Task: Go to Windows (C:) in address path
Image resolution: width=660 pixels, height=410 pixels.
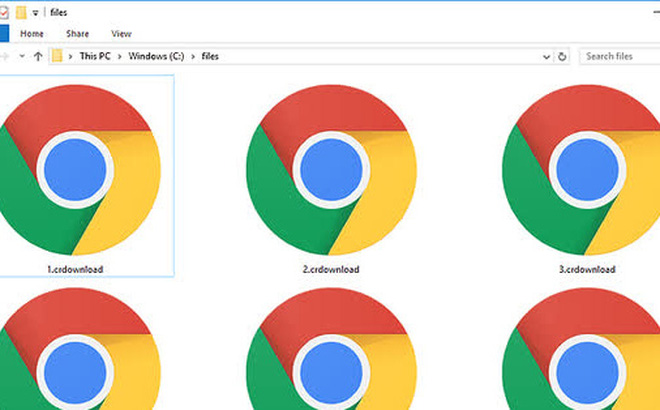Action: pos(155,57)
